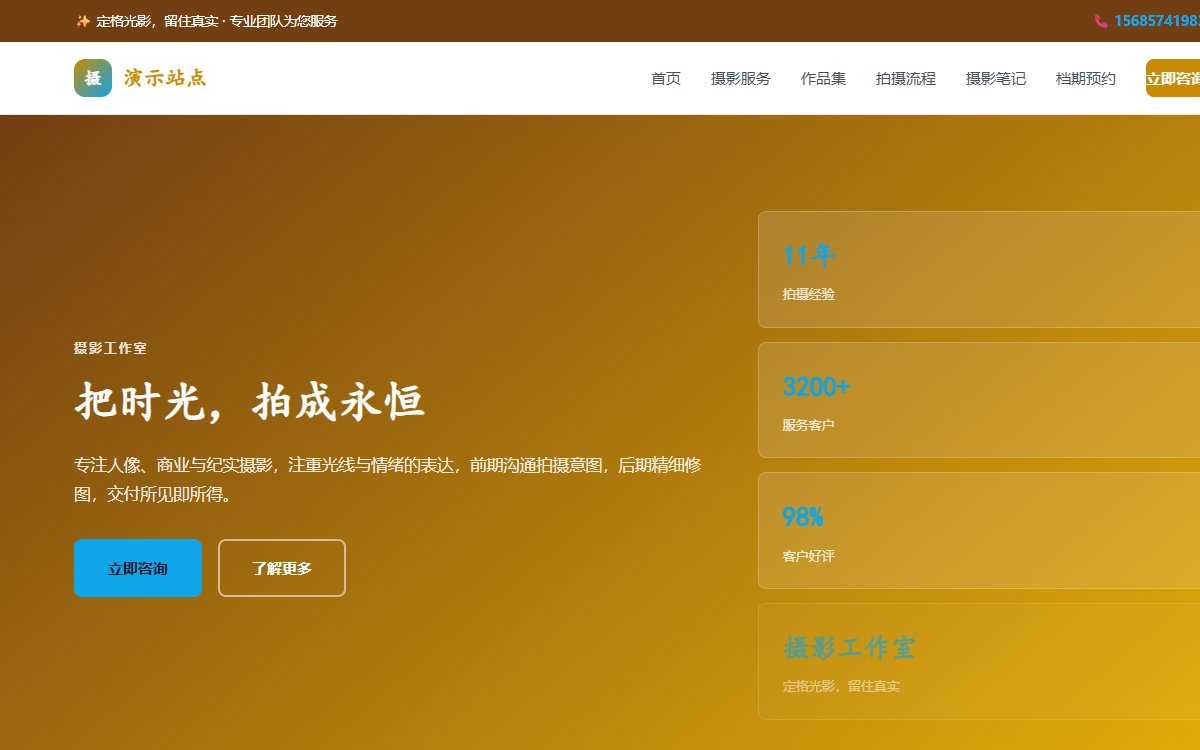Click the 3200+ 服务客户 stat card
Viewport: 1200px width, 750px height.
coord(979,400)
